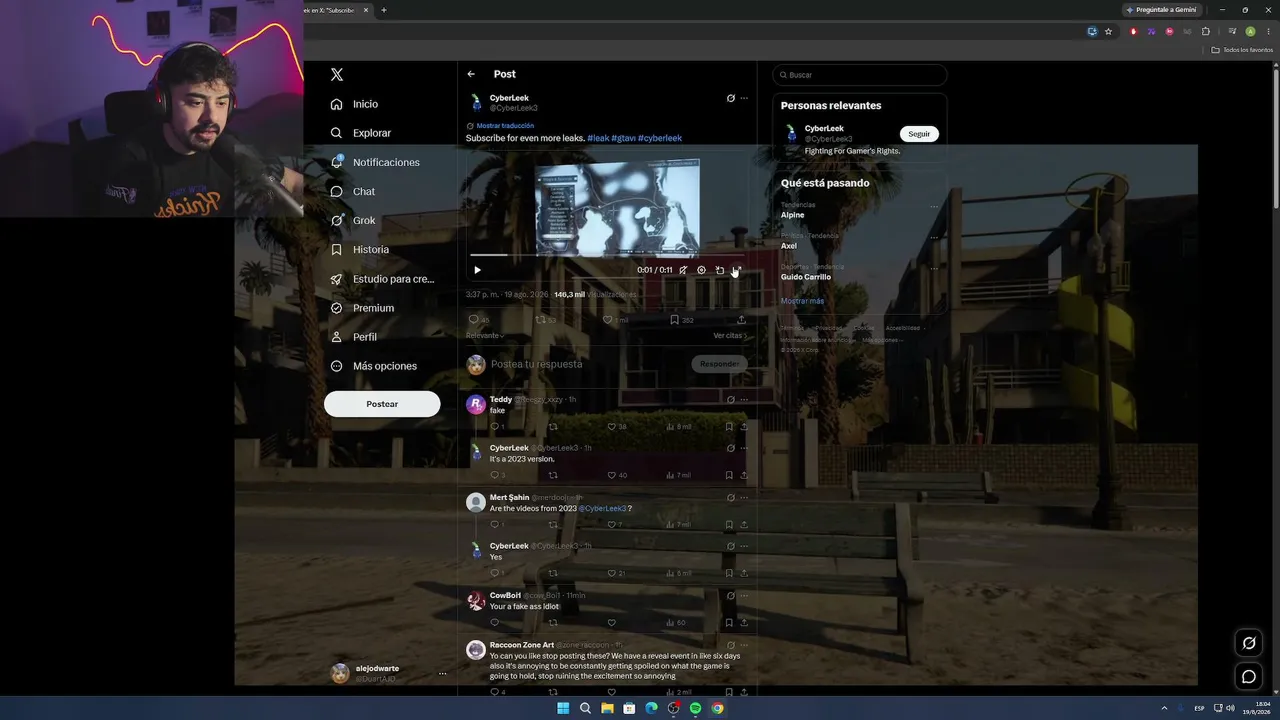Bookmark Mert Şahin's comment
The image size is (1280, 720).
(729, 525)
